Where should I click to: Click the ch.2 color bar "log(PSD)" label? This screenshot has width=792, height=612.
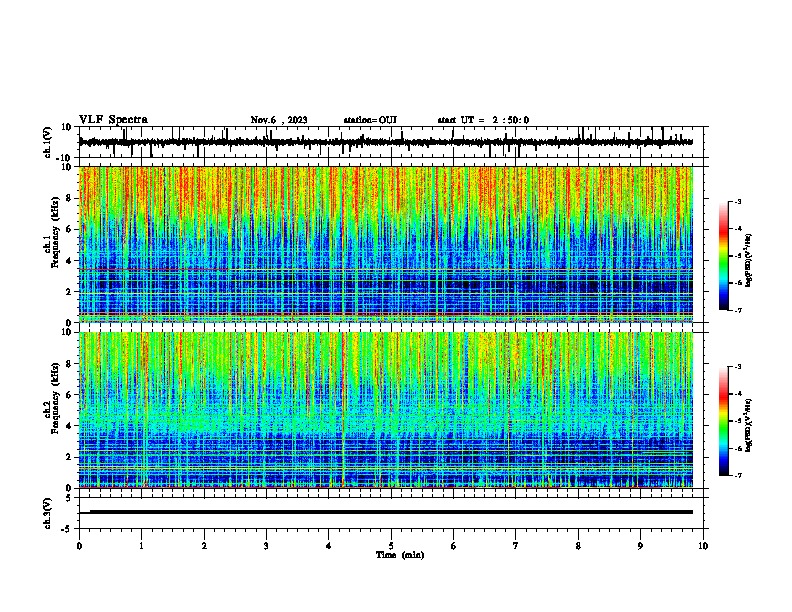pos(748,425)
